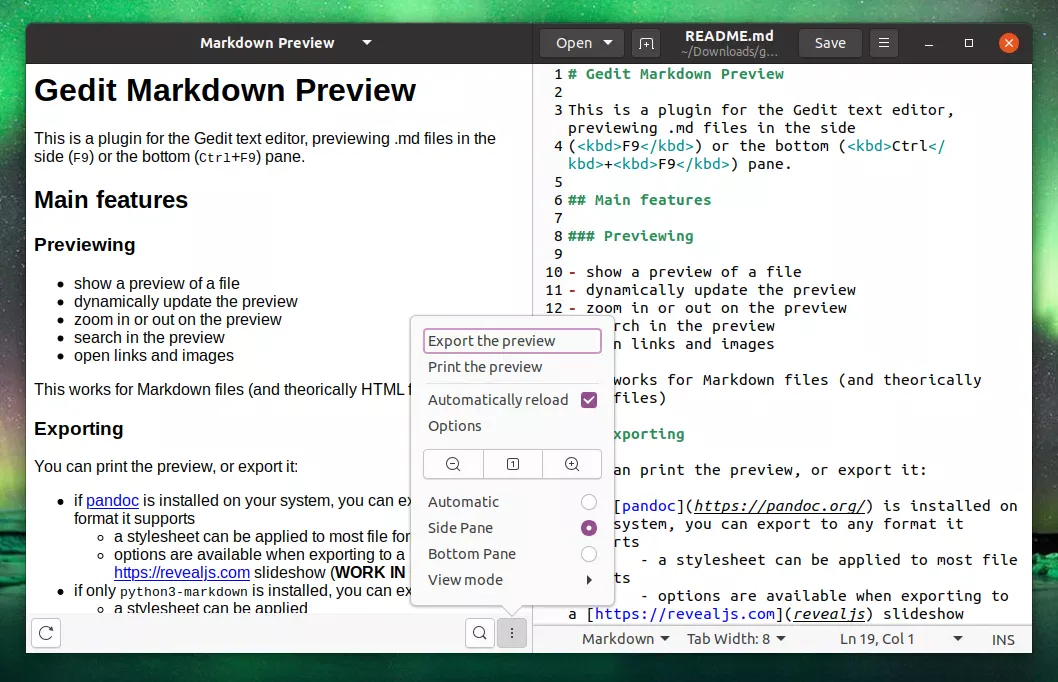Close the gedit window
The image size is (1058, 682).
pos(1009,43)
